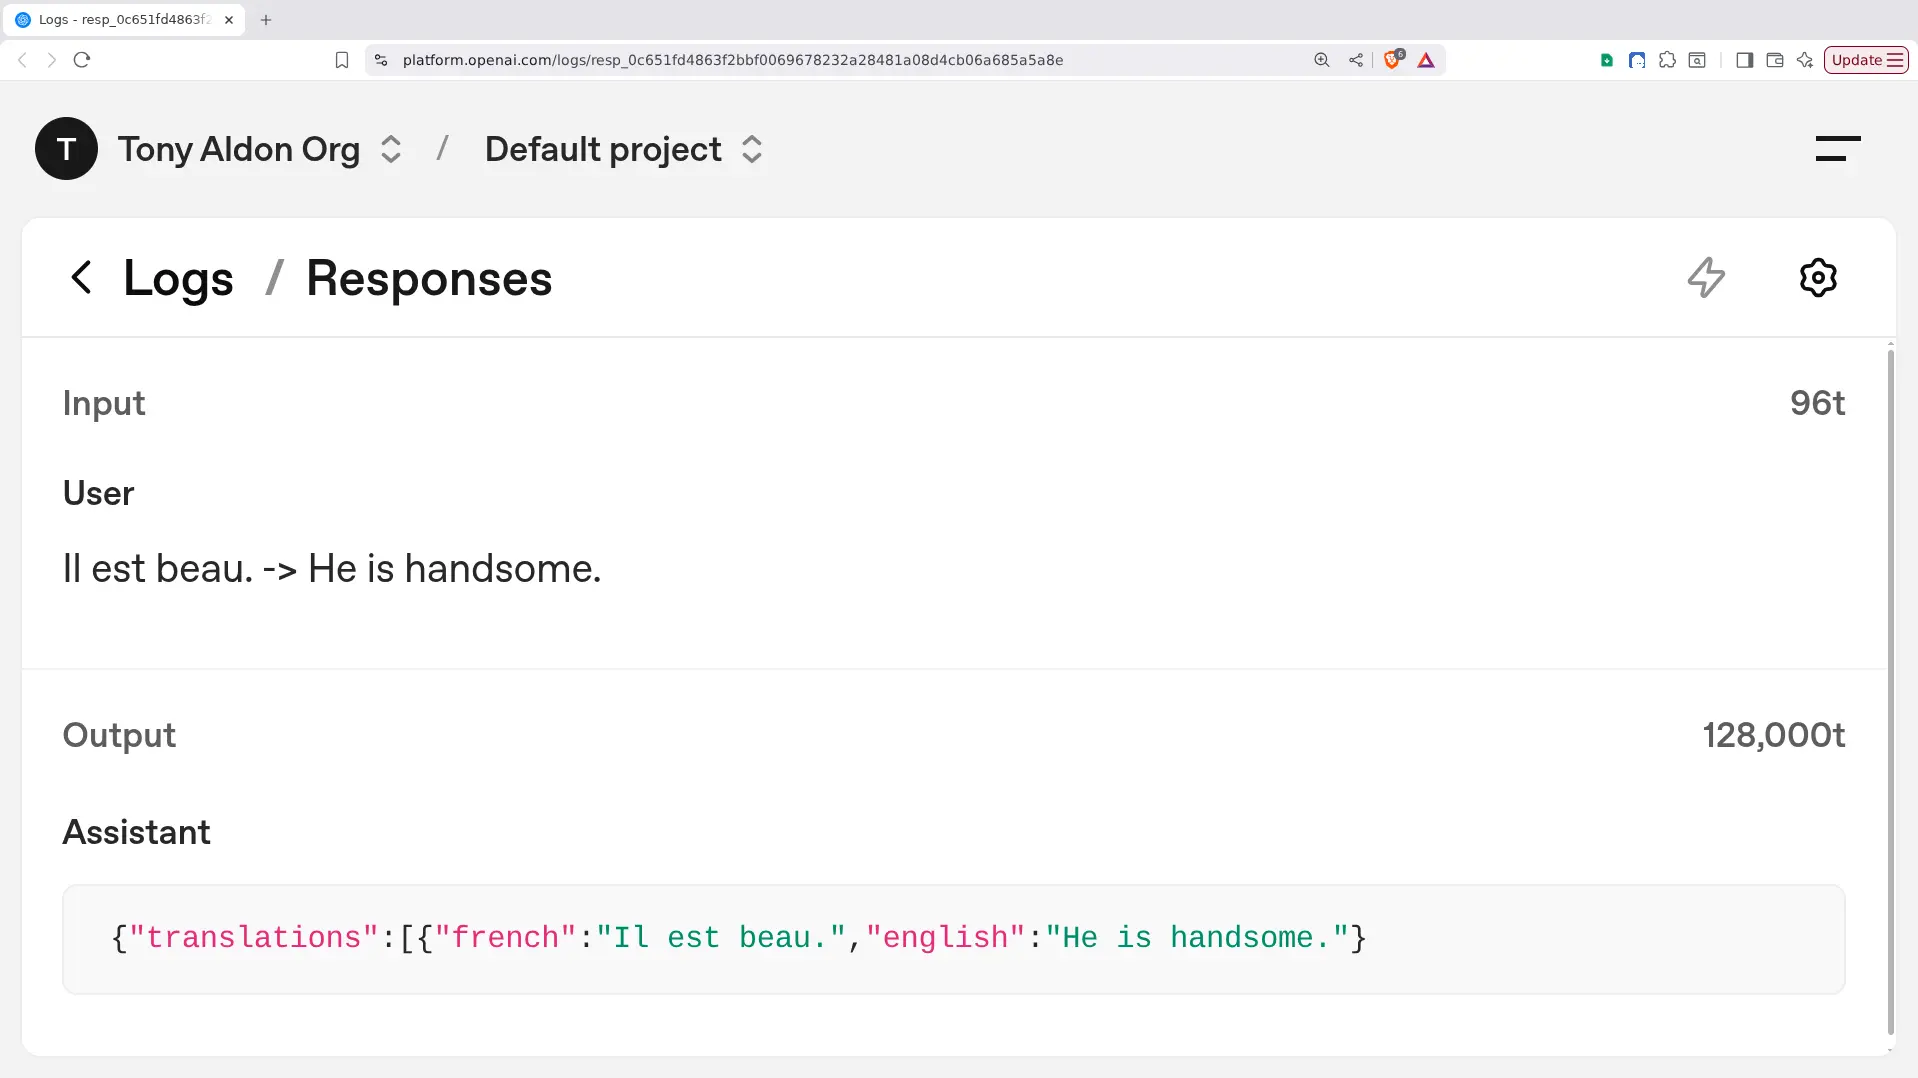The width and height of the screenshot is (1918, 1078).
Task: Open the zoom magnifier in the address bar
Action: (x=1321, y=60)
